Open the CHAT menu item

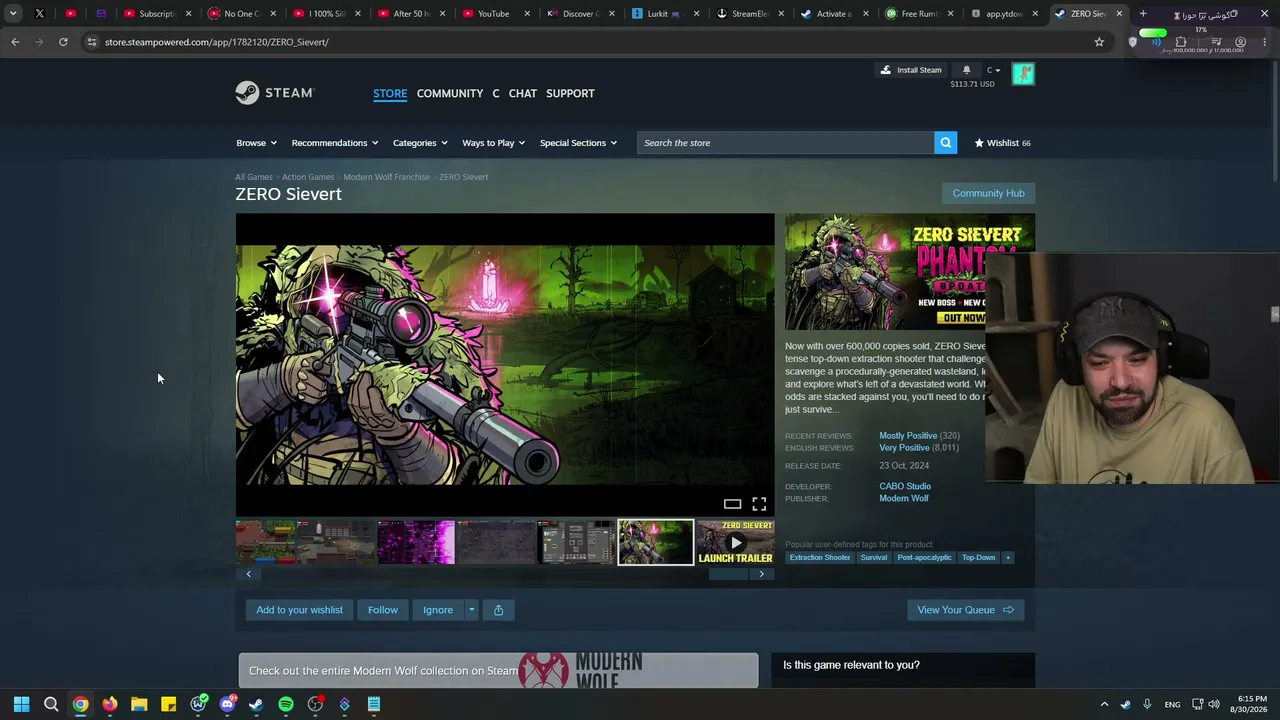[x=522, y=93]
